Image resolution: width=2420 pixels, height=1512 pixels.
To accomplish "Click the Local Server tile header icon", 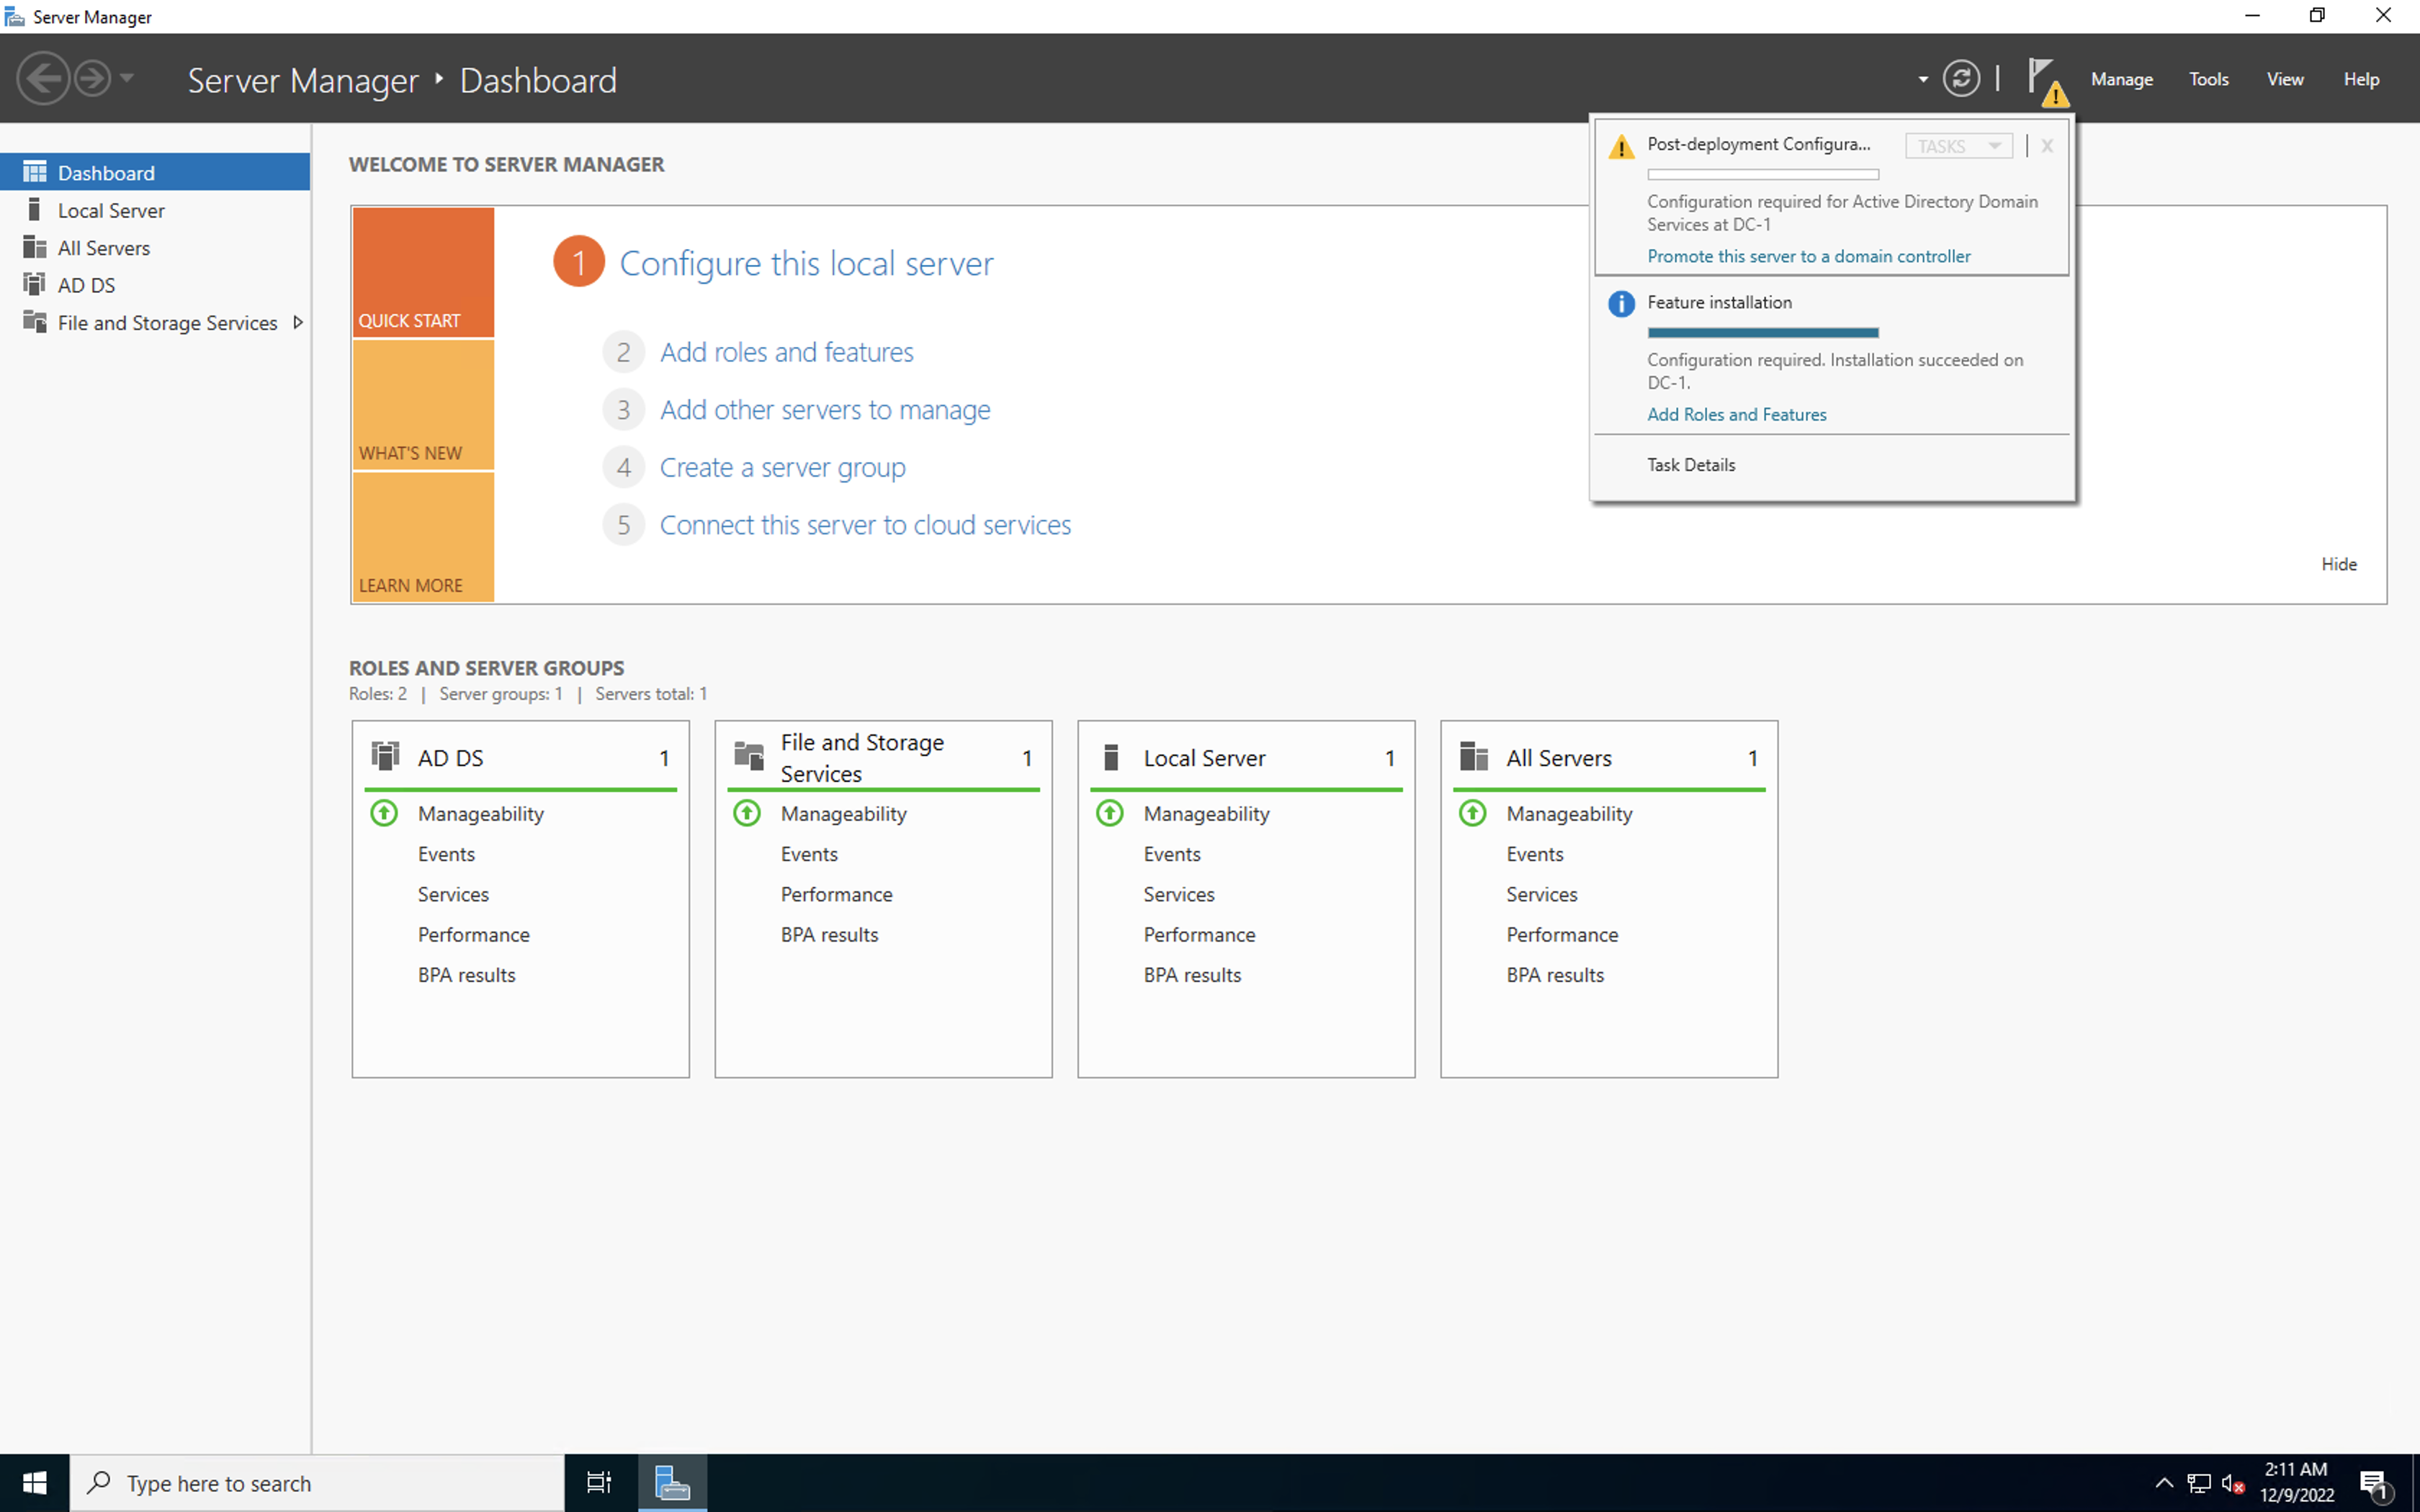I will coord(1111,757).
